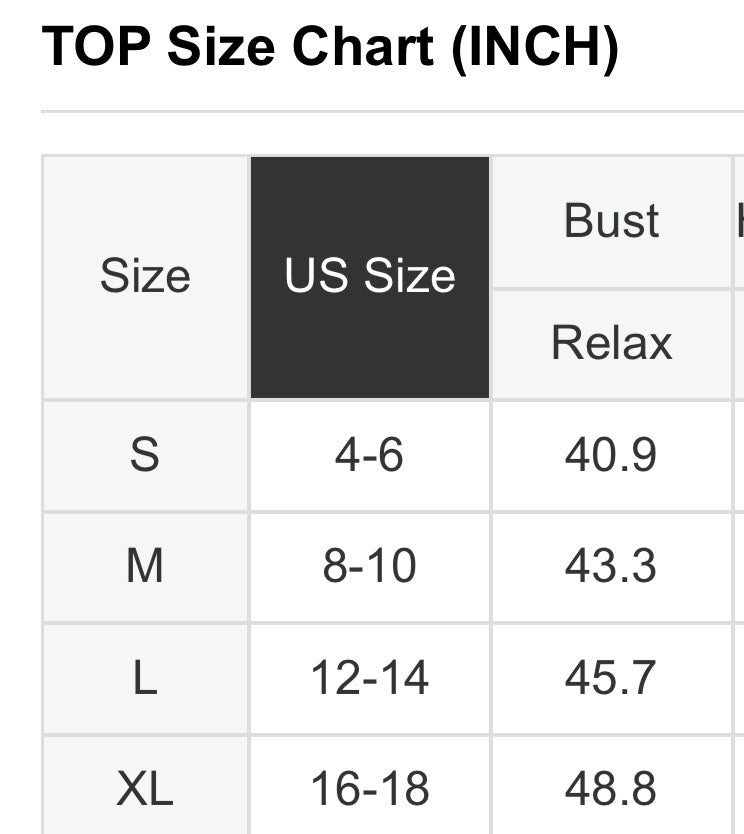744x834 pixels.
Task: Click the TOP Size Chart (INCH) heading
Action: tap(330, 47)
